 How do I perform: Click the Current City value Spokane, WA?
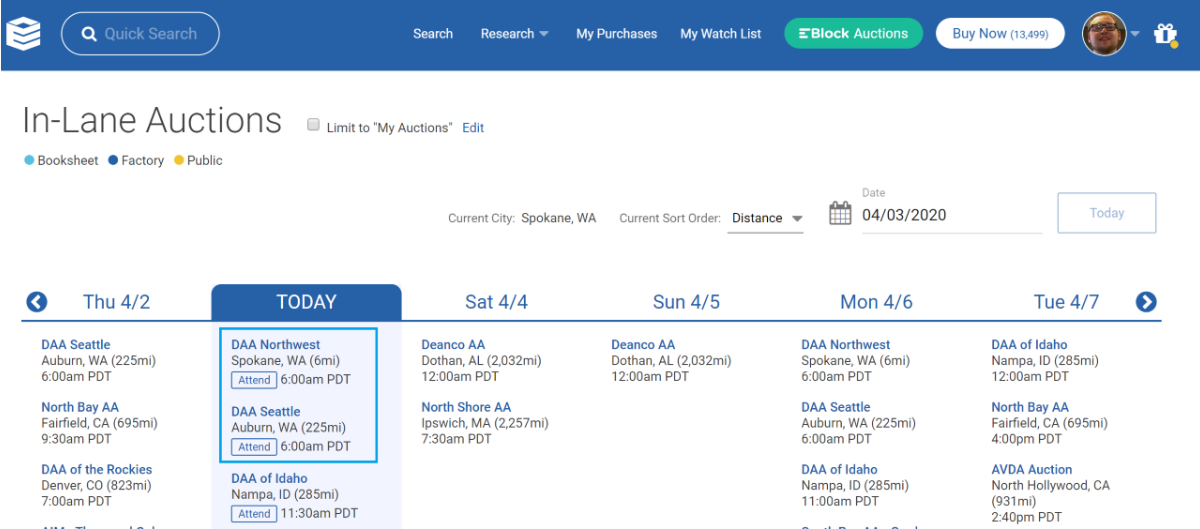(558, 218)
